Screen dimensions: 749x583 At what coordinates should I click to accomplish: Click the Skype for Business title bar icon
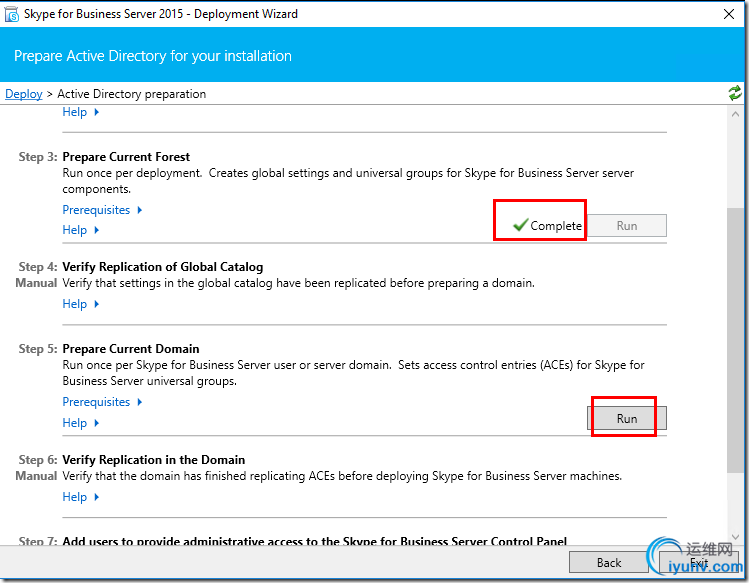coord(14,14)
